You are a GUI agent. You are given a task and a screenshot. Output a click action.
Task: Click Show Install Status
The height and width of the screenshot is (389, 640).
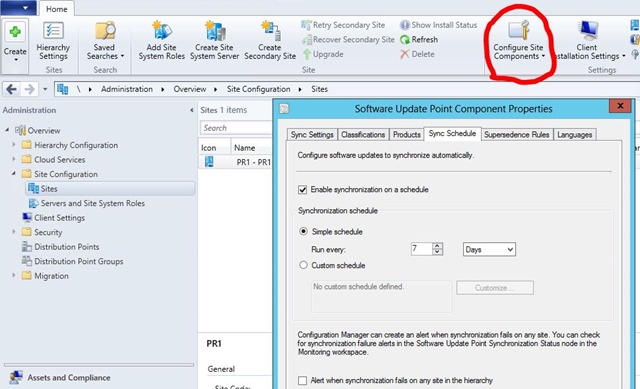pyautogui.click(x=439, y=25)
